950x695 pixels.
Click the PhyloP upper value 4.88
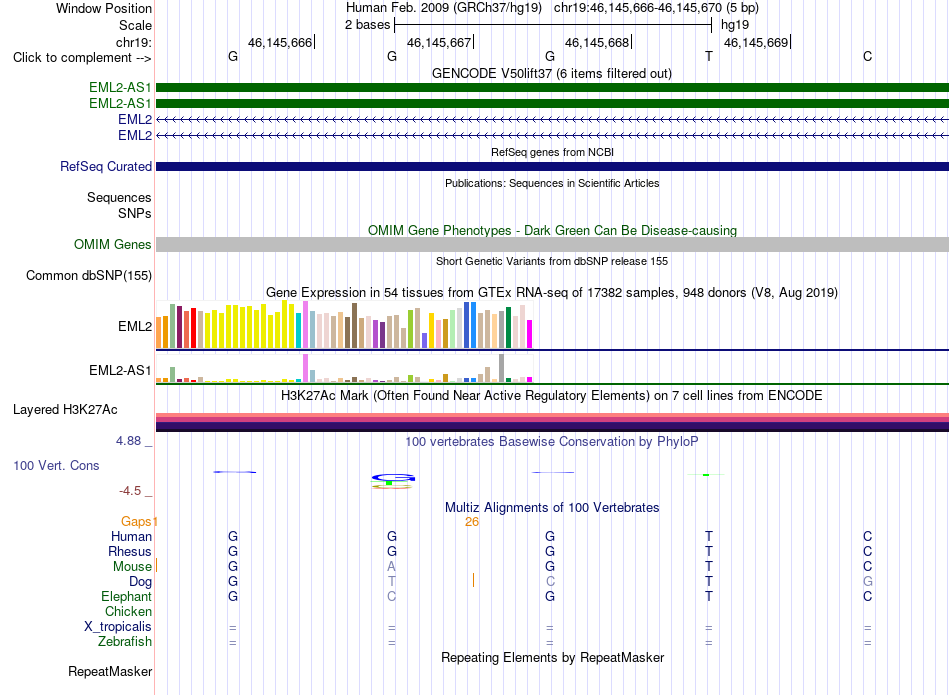128,441
